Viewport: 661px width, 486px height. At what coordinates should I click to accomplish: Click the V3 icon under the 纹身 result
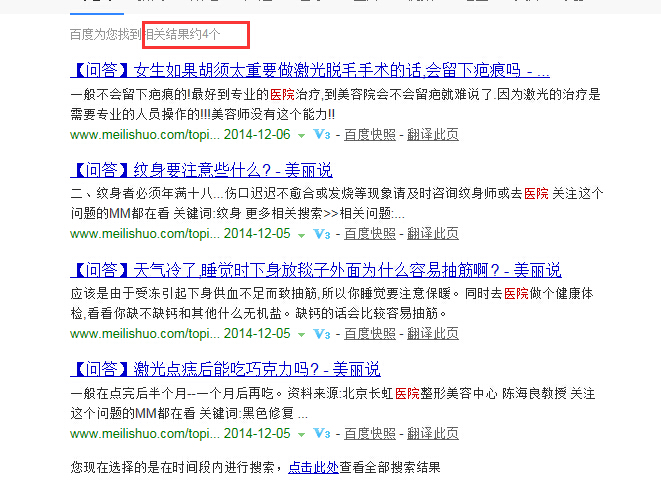(x=321, y=234)
